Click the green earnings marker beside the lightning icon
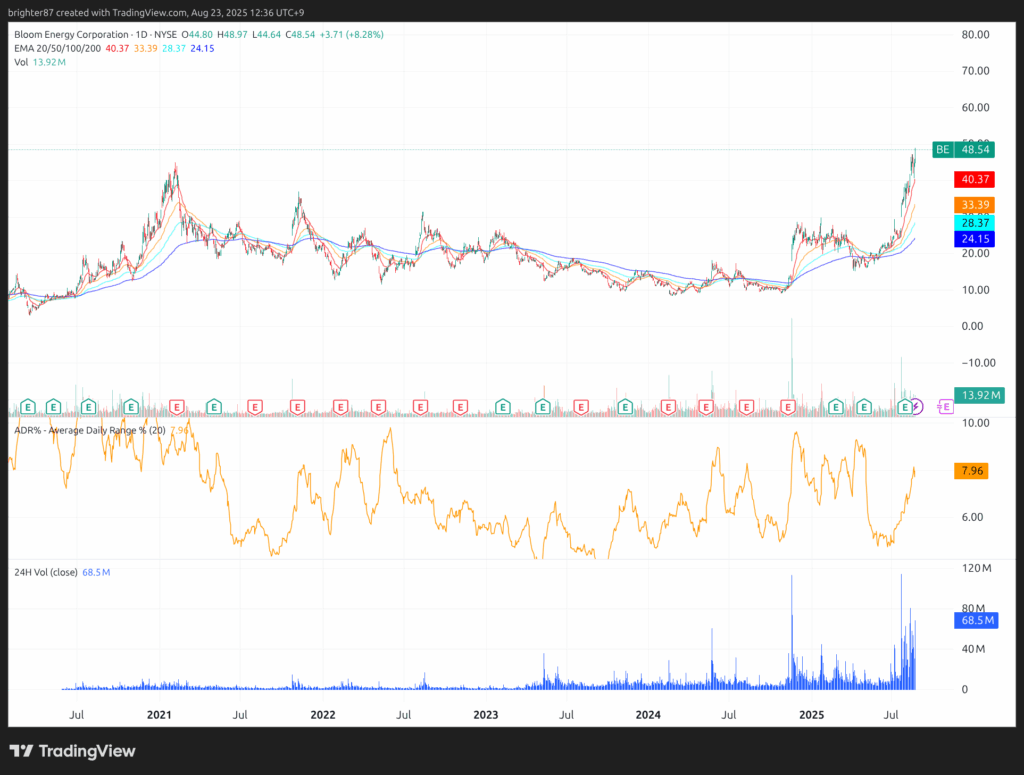The height and width of the screenshot is (775, 1024). [x=904, y=407]
